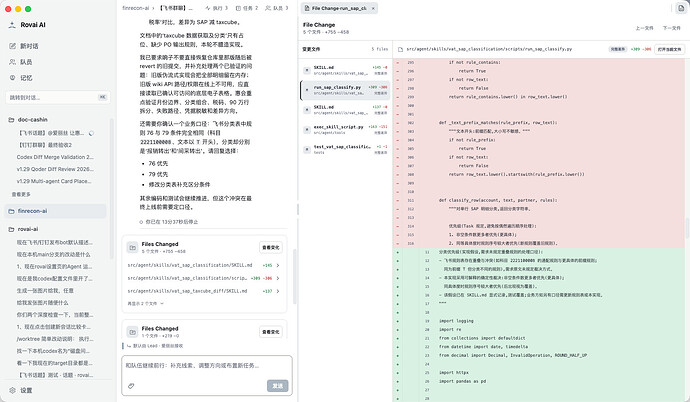This screenshot has height=402, width=690.
Task: Select run_sap_classify.py in changed files
Action: coord(345,90)
